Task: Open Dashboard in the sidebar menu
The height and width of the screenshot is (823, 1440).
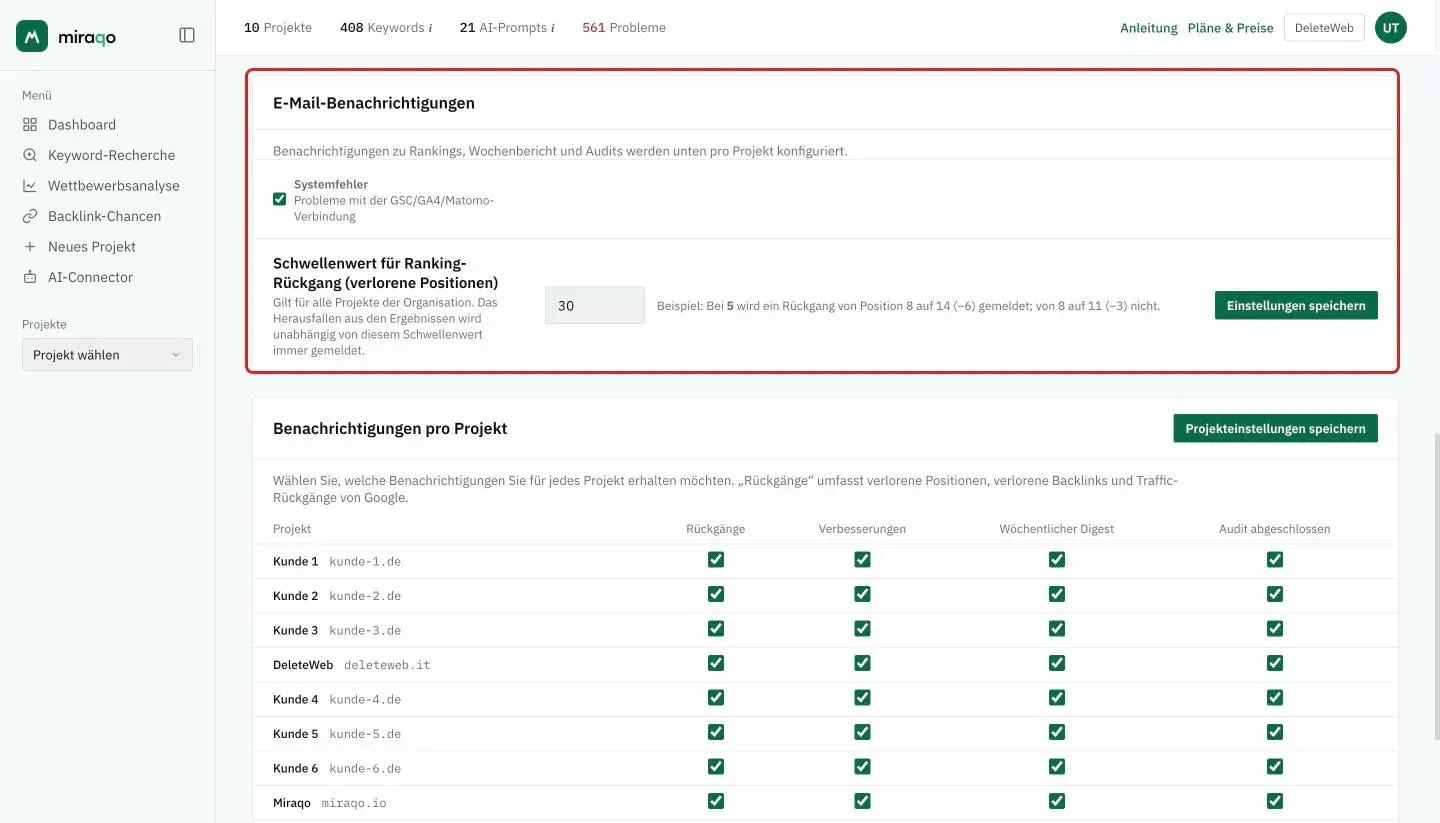Action: [82, 125]
